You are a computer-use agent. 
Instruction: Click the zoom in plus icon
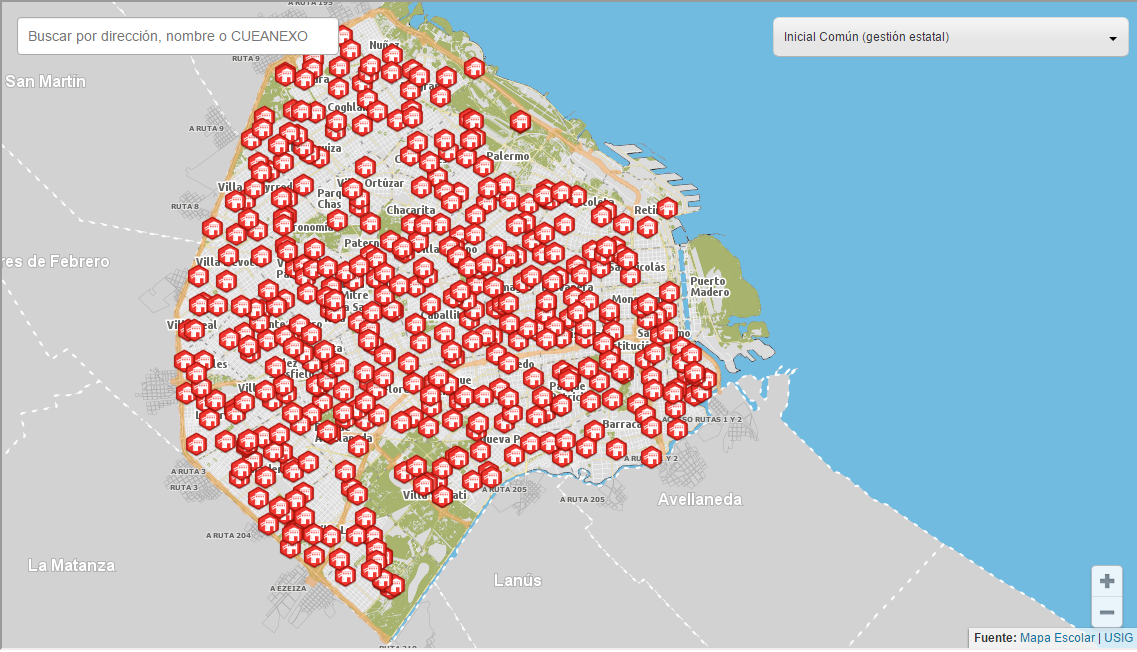(1106, 580)
